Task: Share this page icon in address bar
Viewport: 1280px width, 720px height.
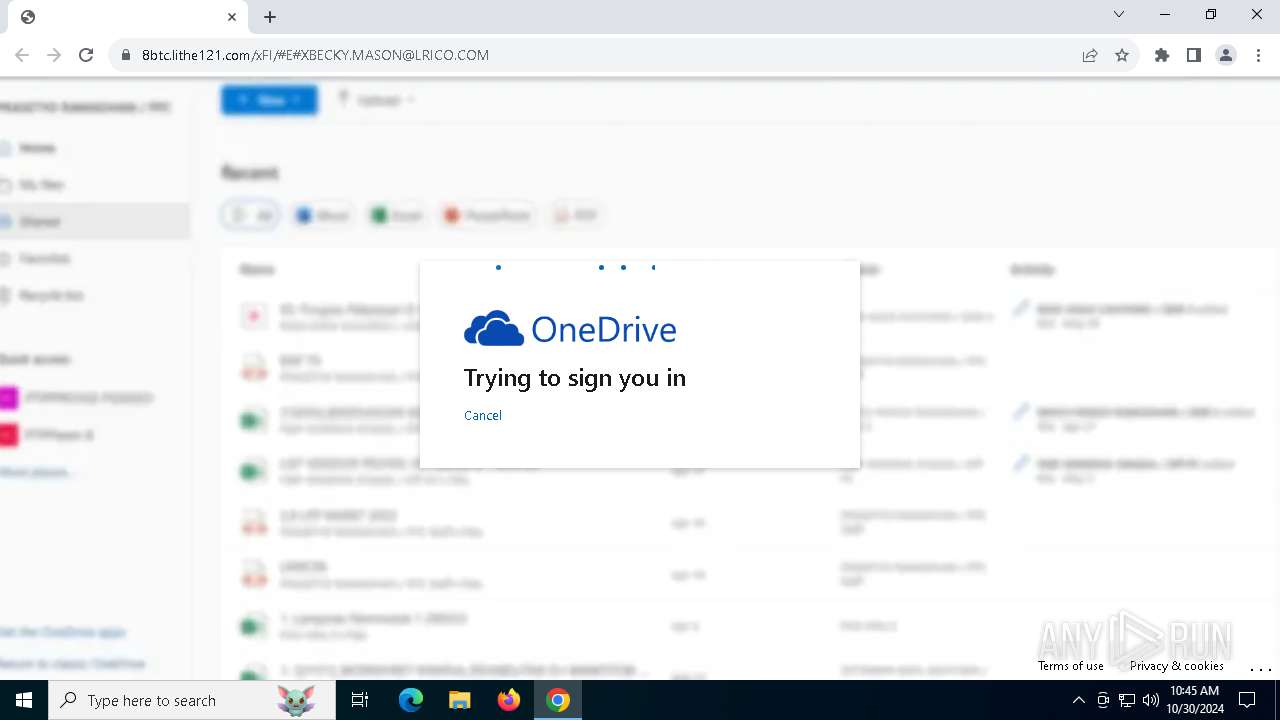Action: (1090, 55)
